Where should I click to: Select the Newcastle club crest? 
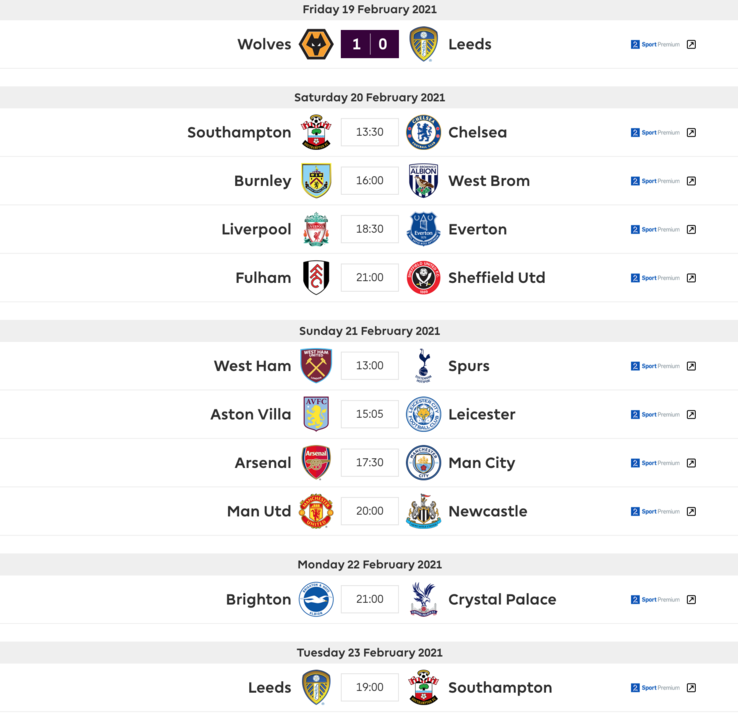(x=424, y=511)
